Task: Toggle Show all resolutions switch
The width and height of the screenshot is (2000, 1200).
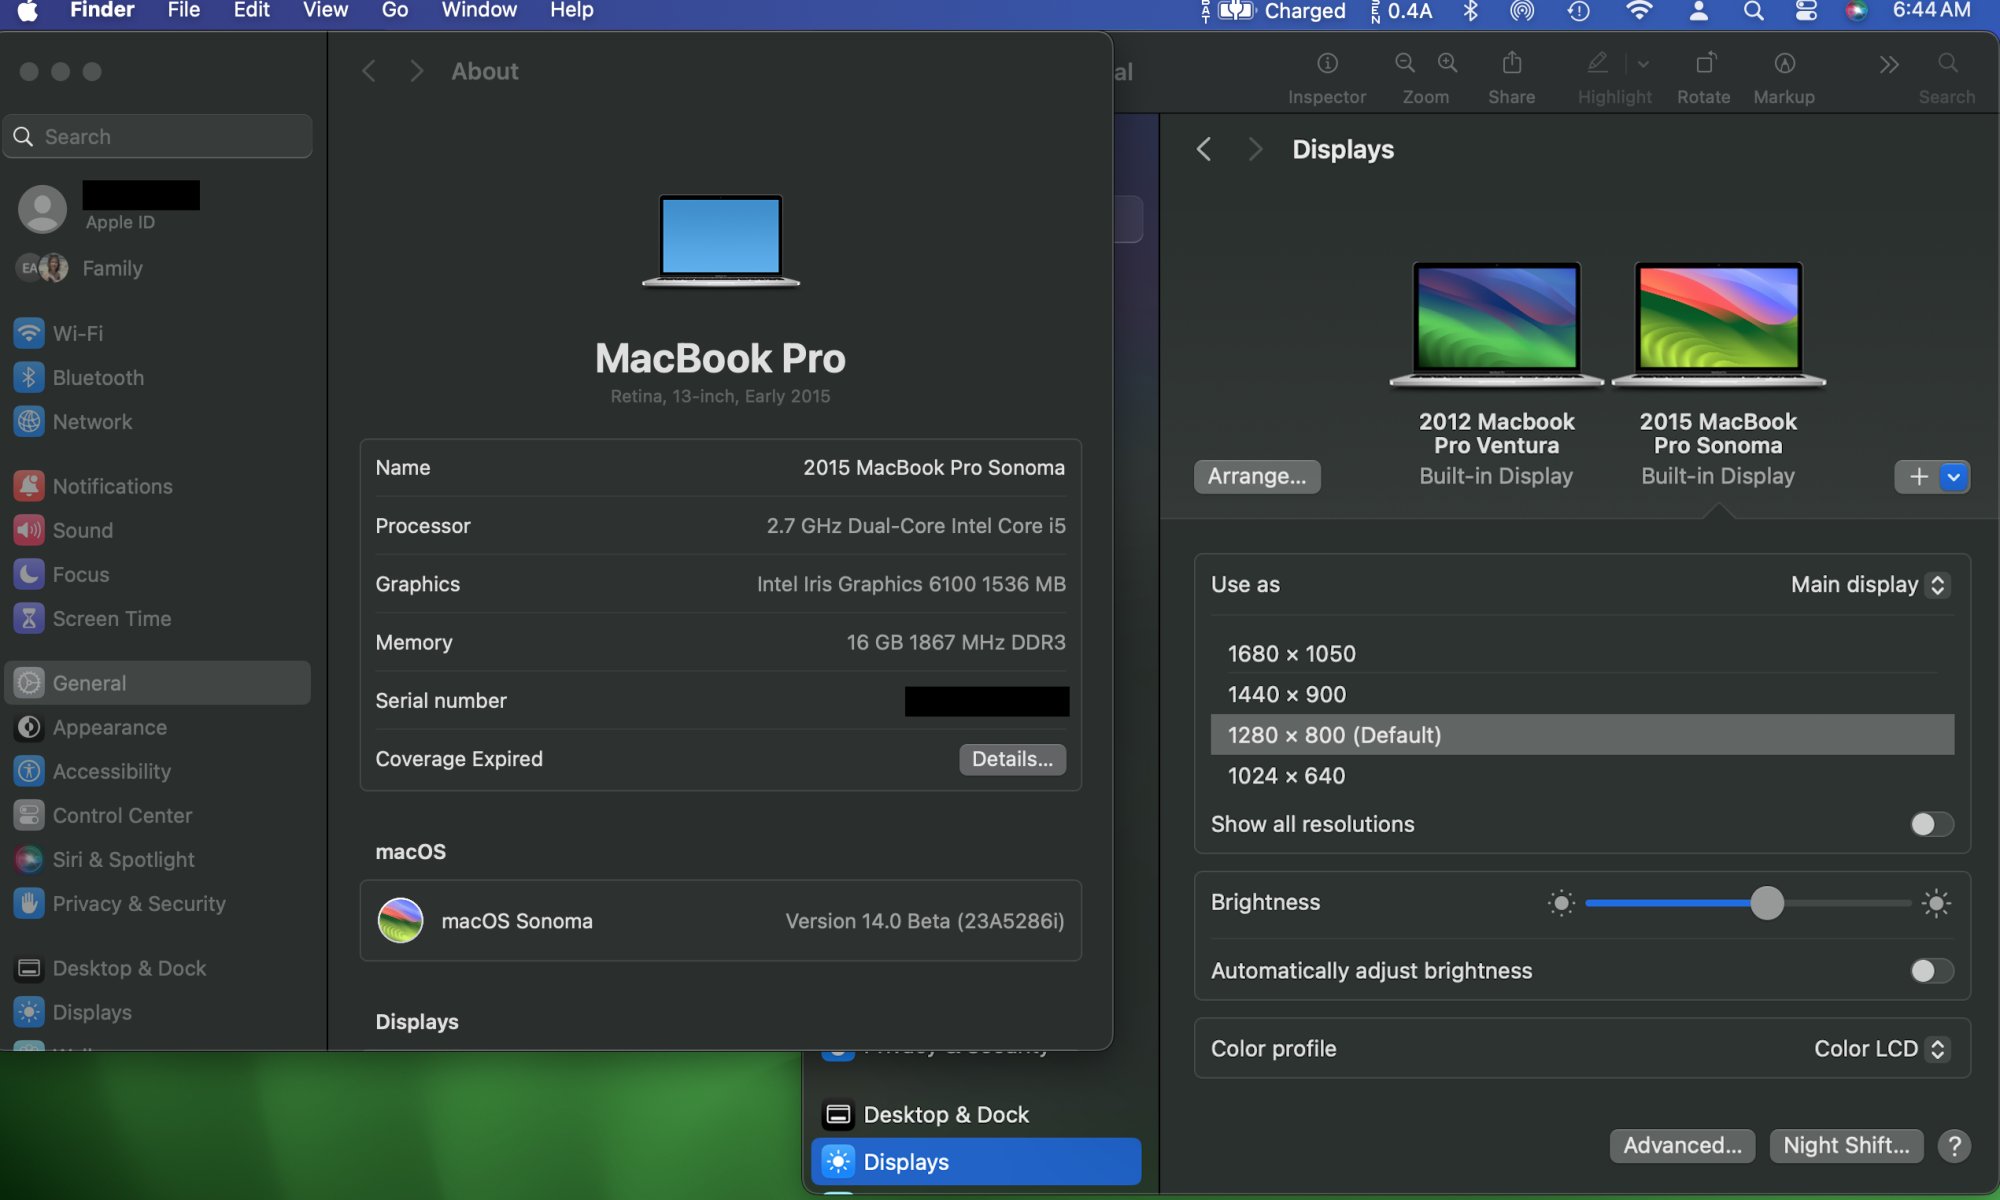Action: click(1930, 824)
